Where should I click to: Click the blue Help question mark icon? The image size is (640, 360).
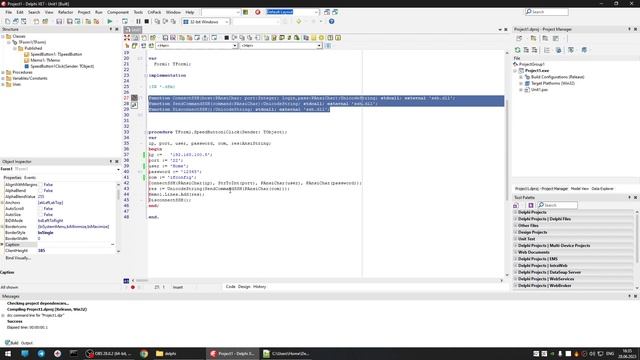click(x=331, y=21)
